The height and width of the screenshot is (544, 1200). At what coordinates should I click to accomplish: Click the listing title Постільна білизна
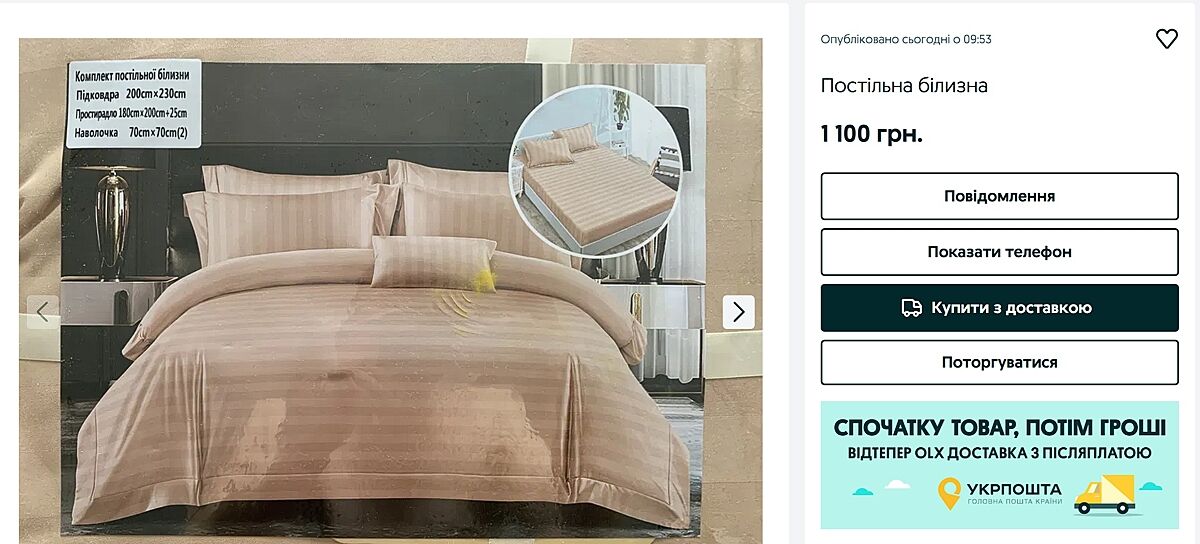click(904, 85)
